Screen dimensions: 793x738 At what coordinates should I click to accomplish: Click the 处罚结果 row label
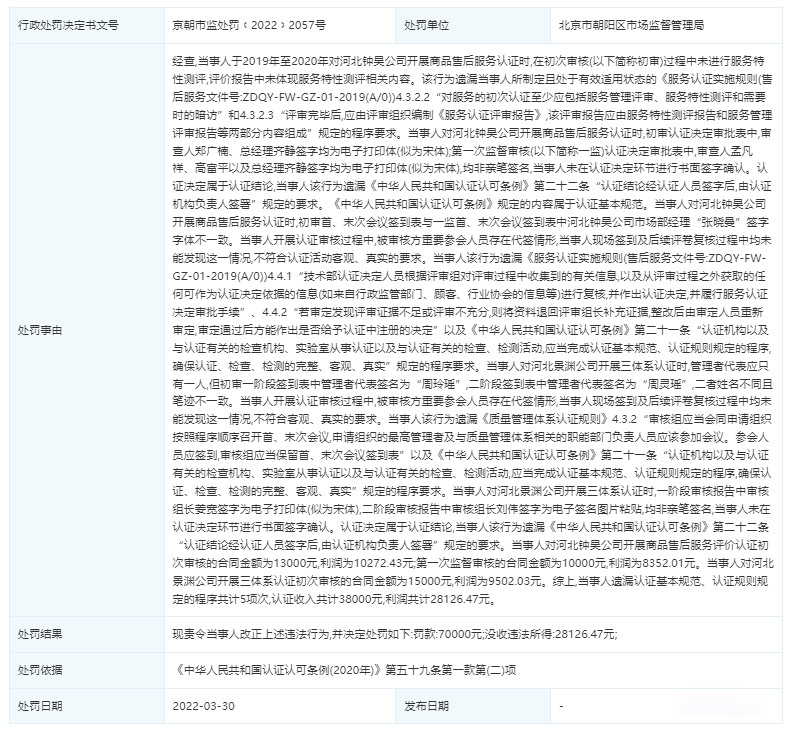tap(40, 634)
